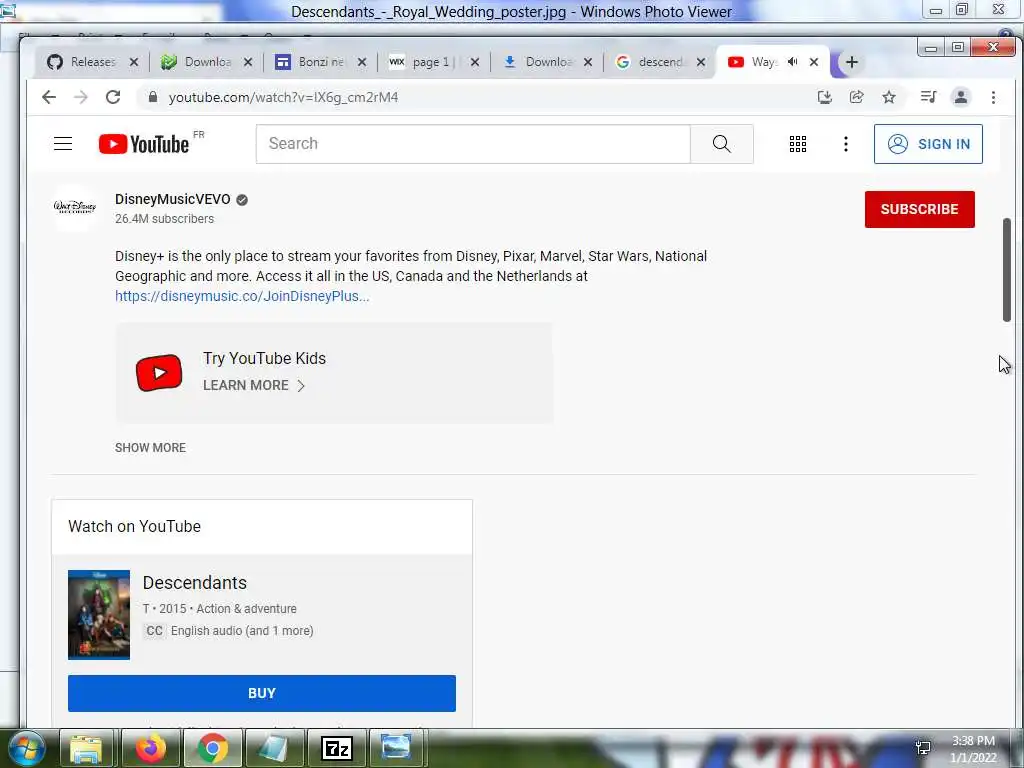
Task: Click the 26.4M subscribers text
Action: [165, 219]
